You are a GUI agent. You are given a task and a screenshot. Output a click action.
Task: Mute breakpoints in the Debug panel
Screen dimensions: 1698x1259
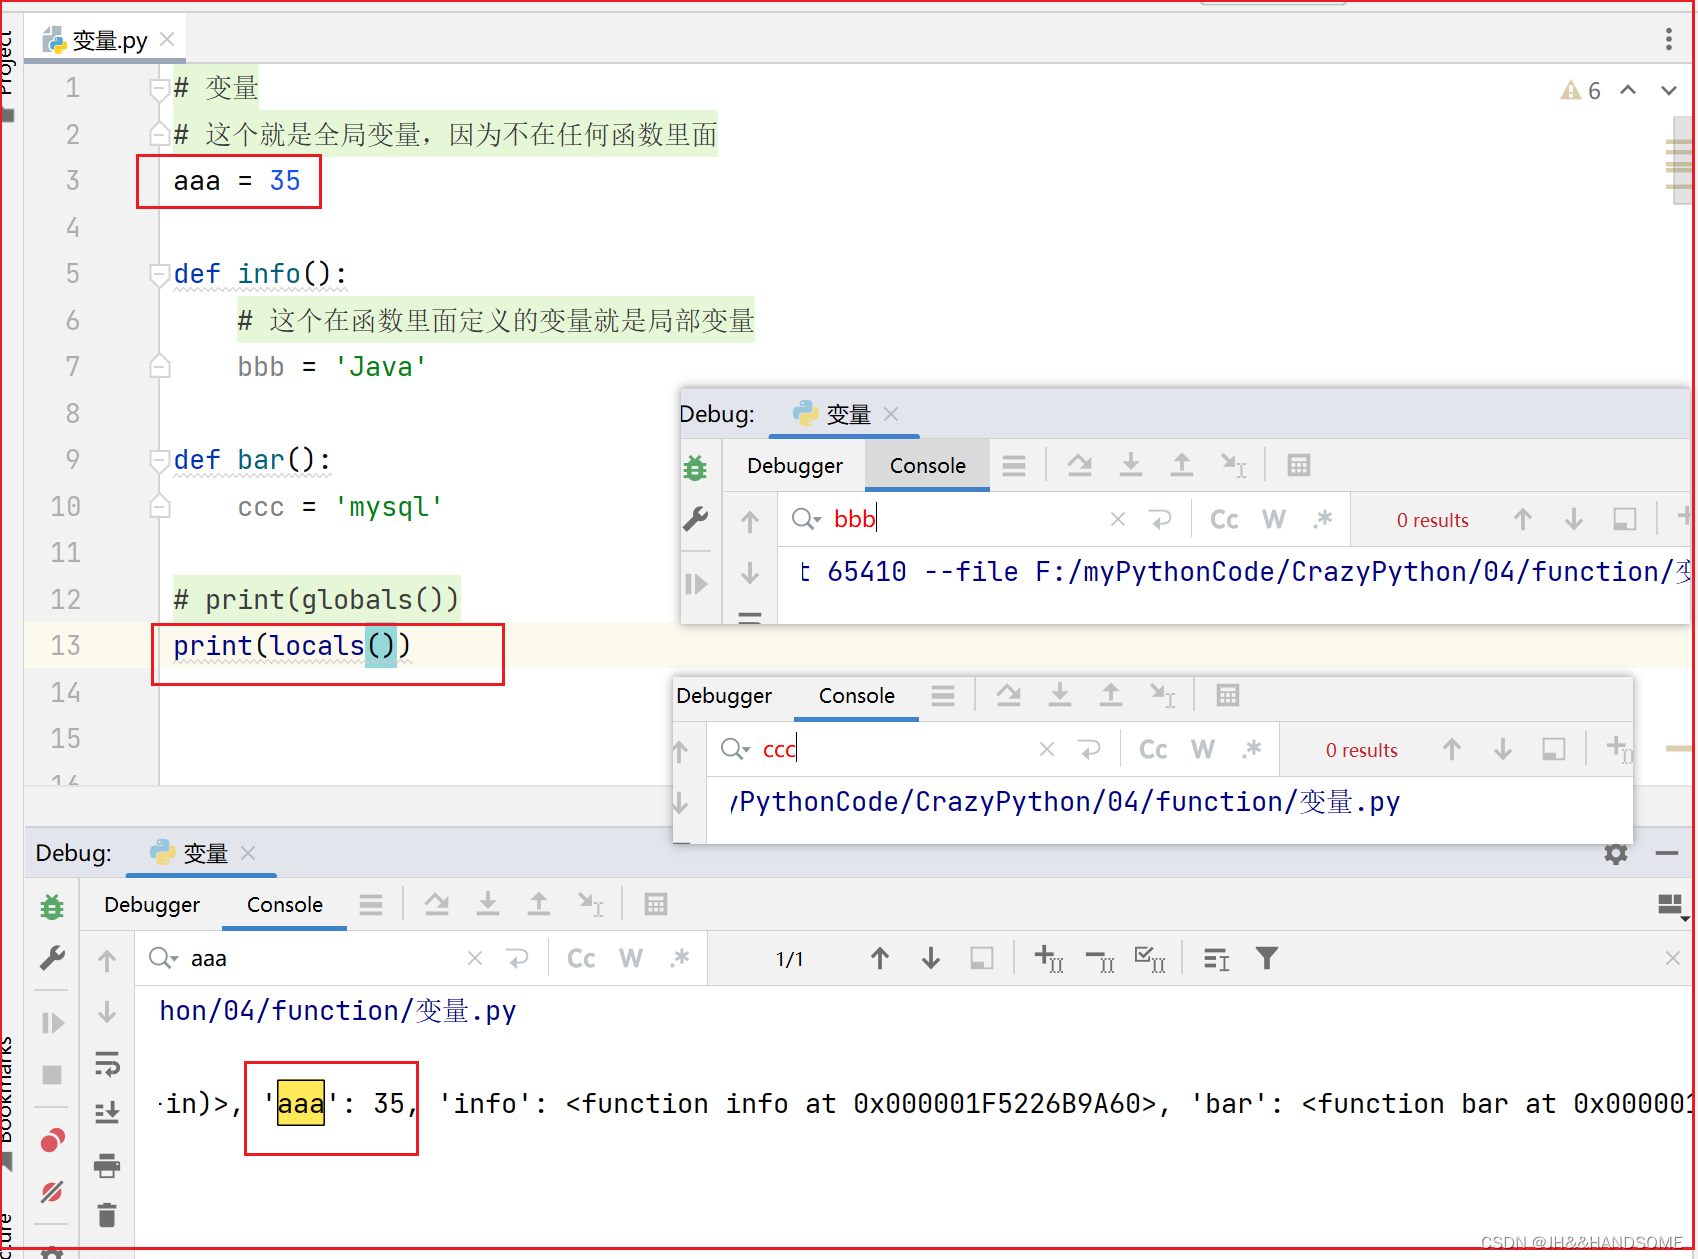tap(52, 1192)
